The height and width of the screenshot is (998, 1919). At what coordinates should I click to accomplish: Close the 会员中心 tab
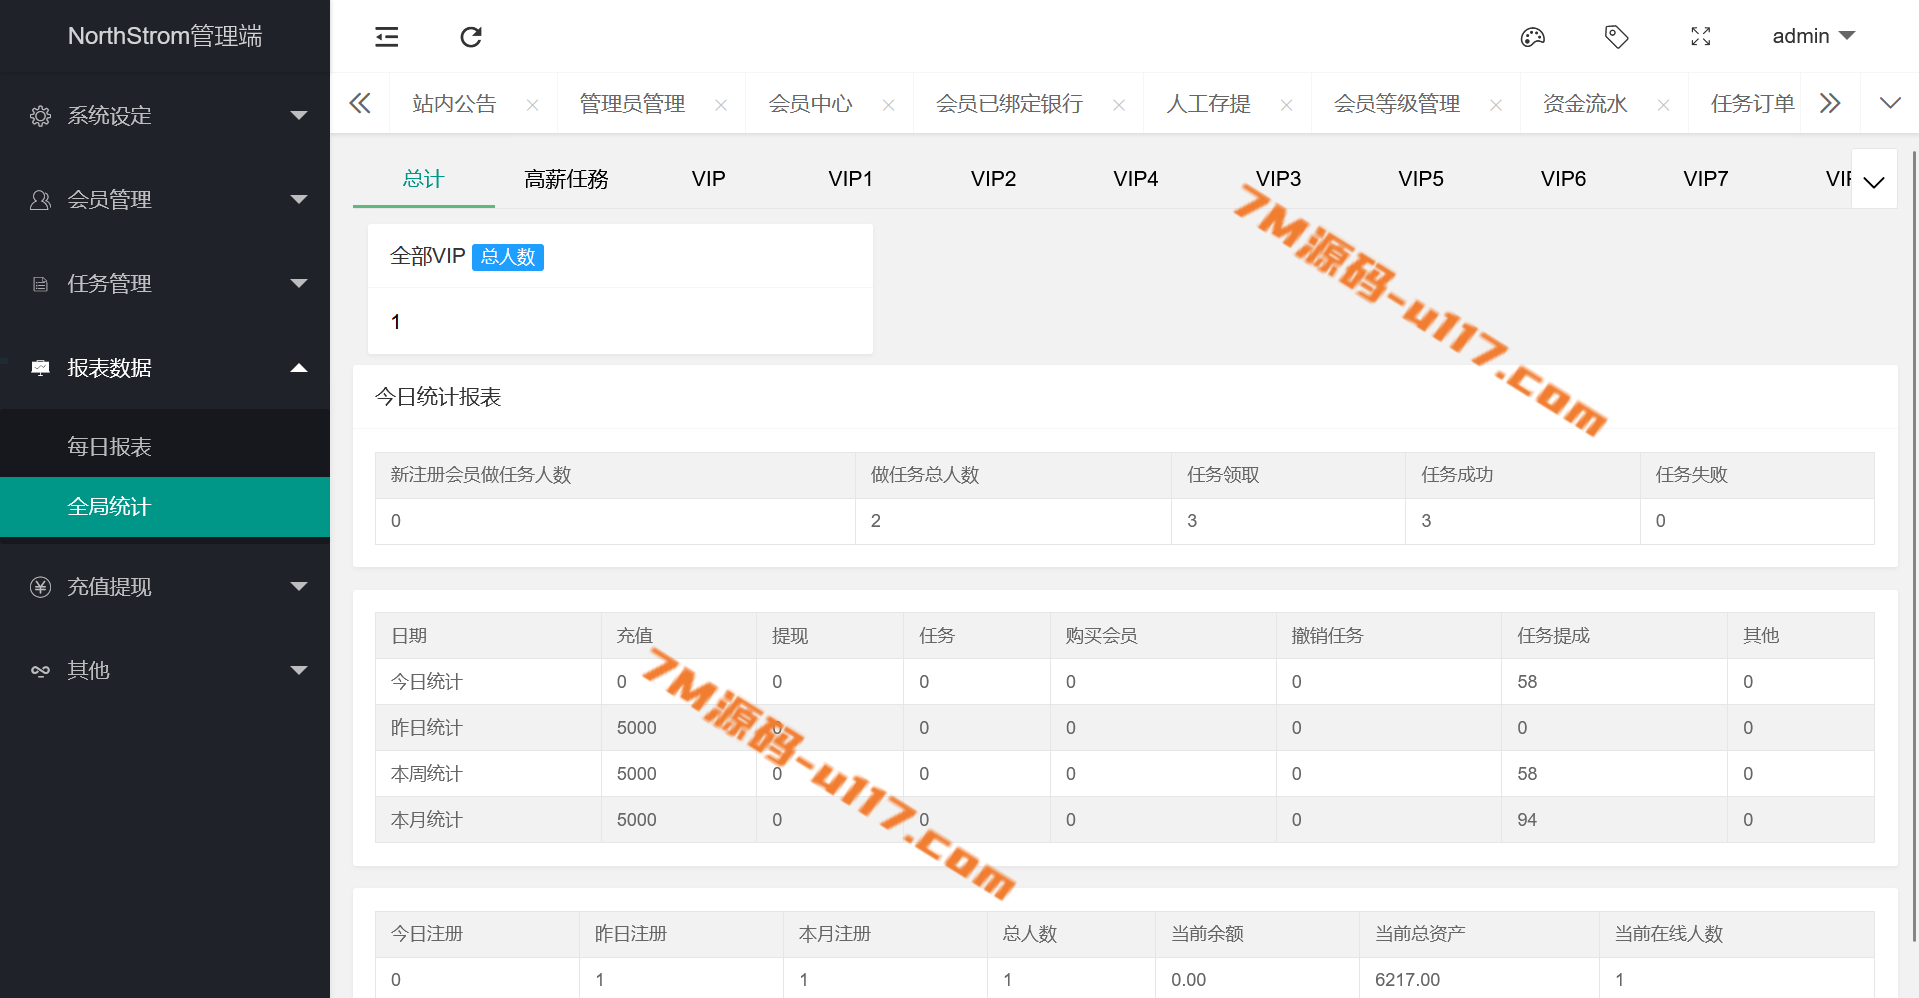(888, 105)
